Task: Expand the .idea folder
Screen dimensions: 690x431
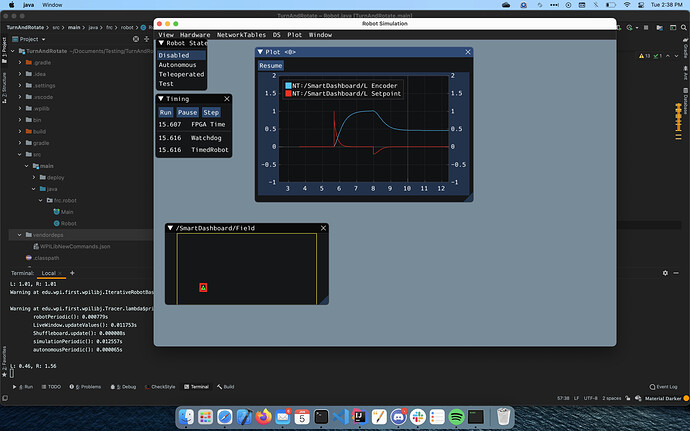Action: 20,74
